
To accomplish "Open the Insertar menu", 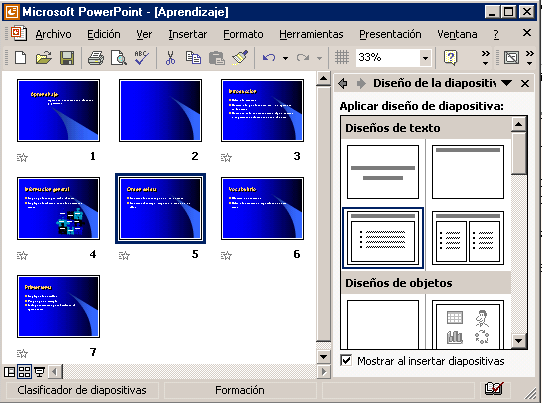I will [187, 34].
